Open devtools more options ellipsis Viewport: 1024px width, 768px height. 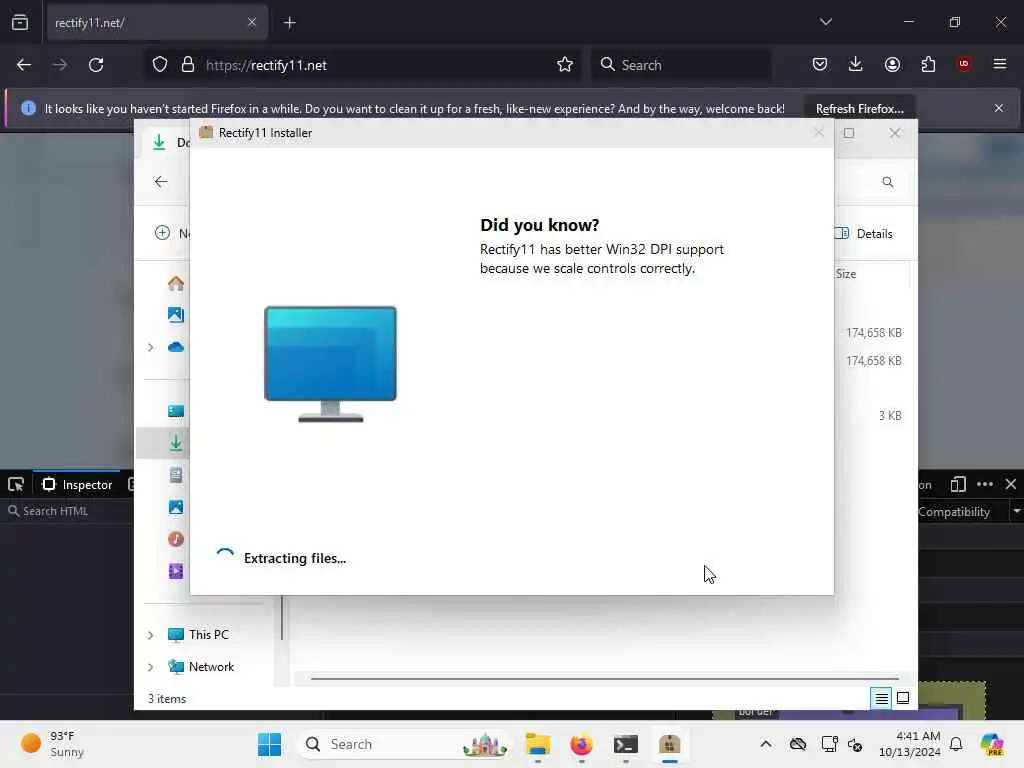[x=985, y=484]
